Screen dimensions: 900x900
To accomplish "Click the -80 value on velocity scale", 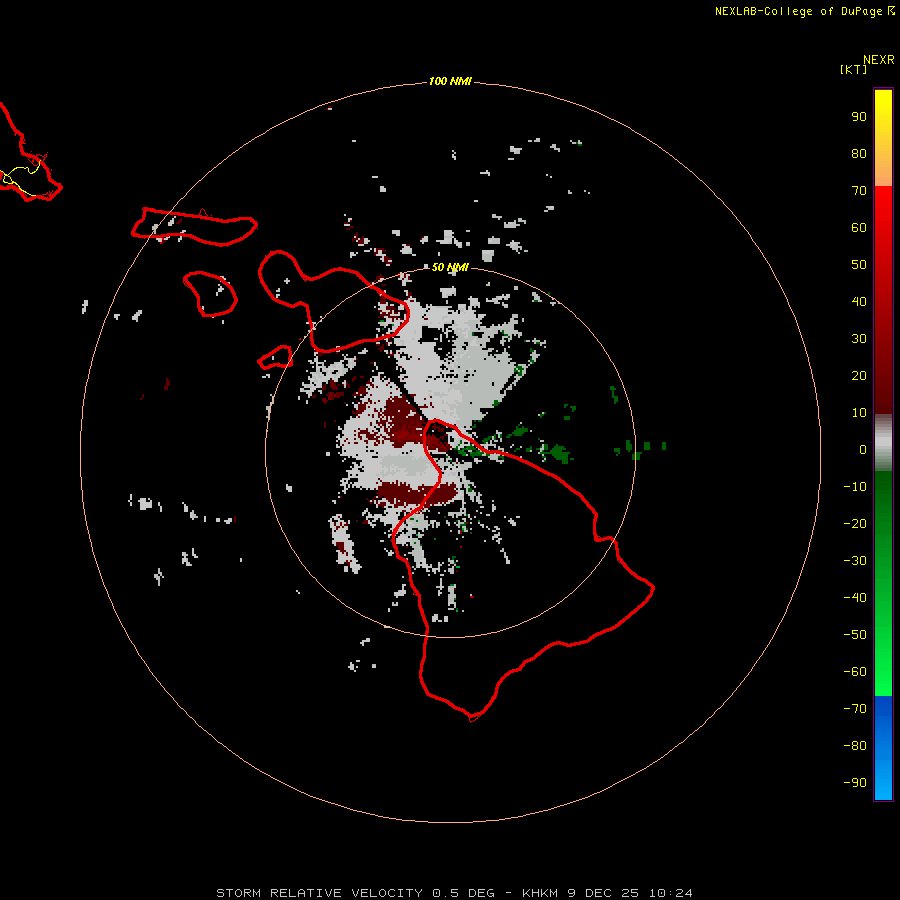I will pyautogui.click(x=855, y=746).
